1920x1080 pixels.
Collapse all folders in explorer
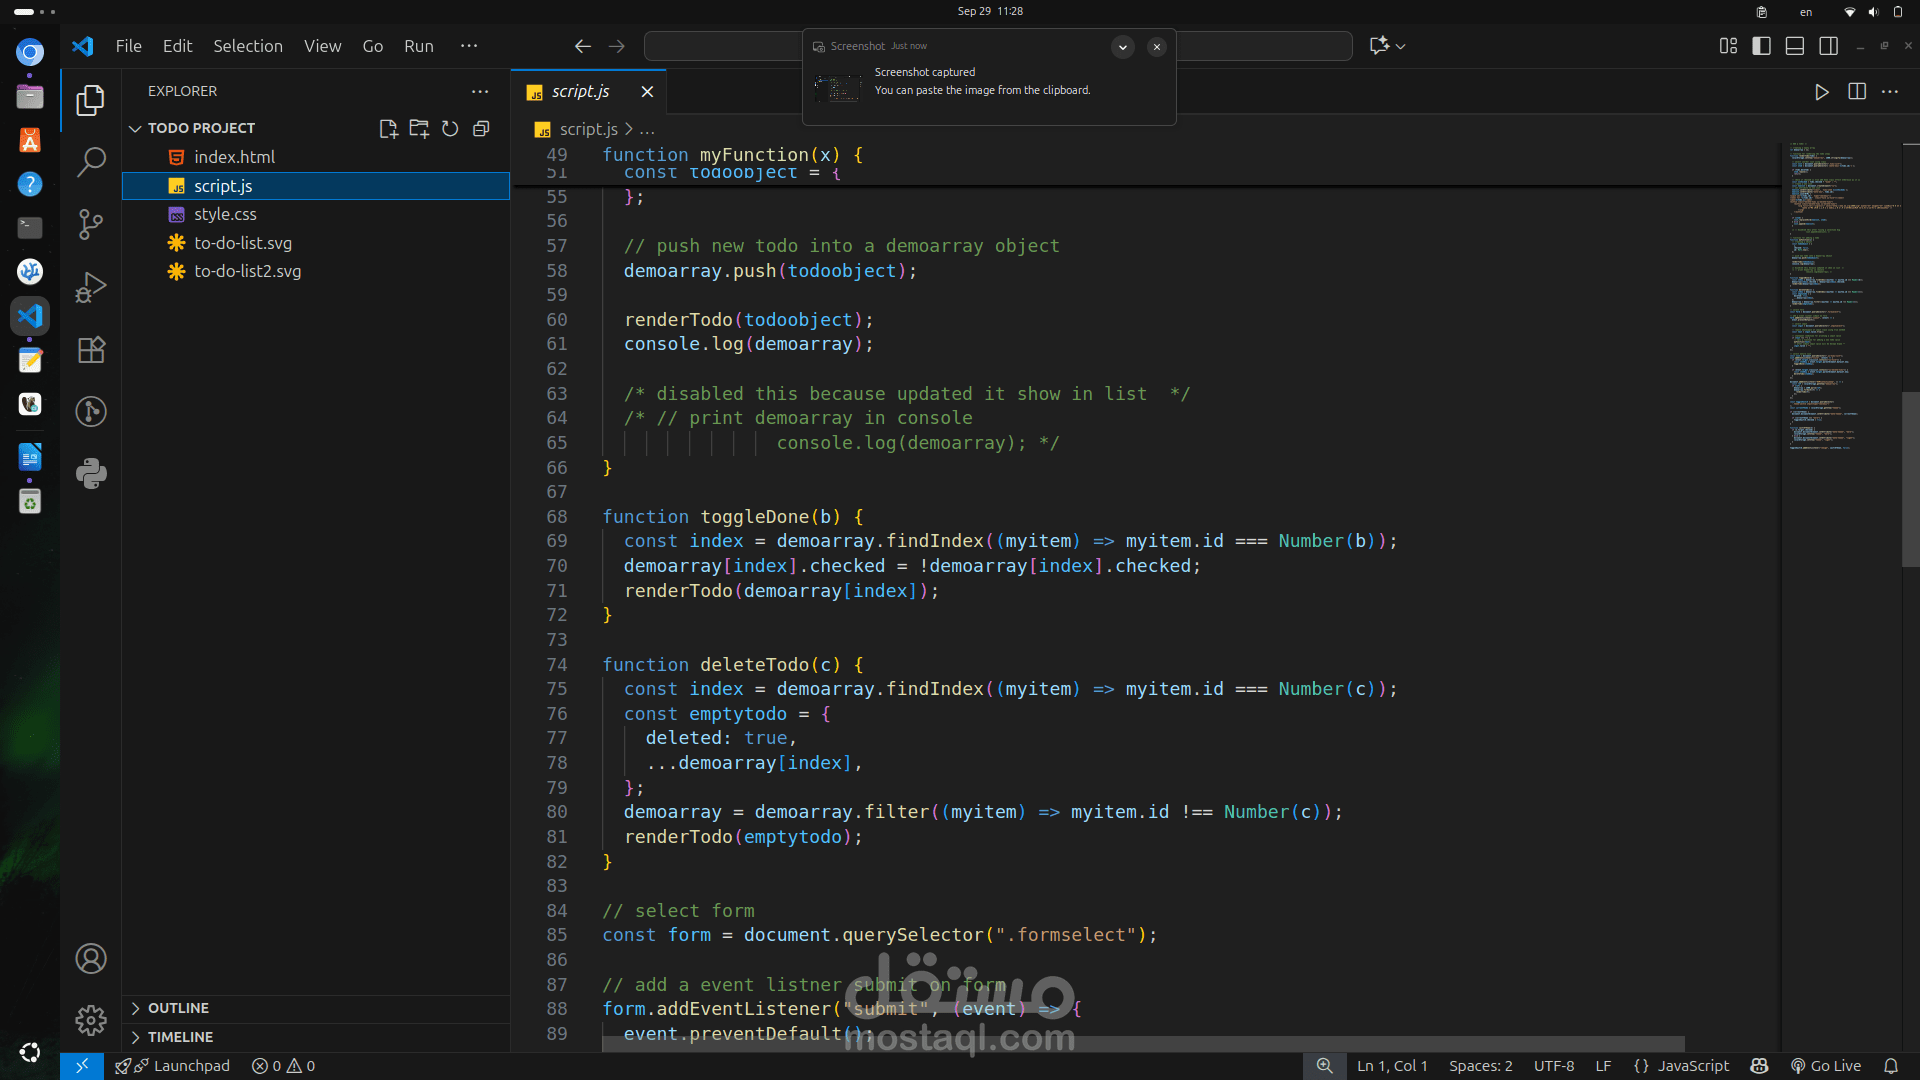(x=481, y=128)
